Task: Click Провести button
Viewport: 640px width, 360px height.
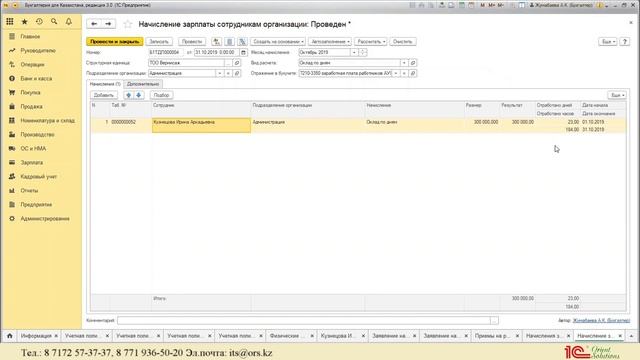Action: (192, 42)
